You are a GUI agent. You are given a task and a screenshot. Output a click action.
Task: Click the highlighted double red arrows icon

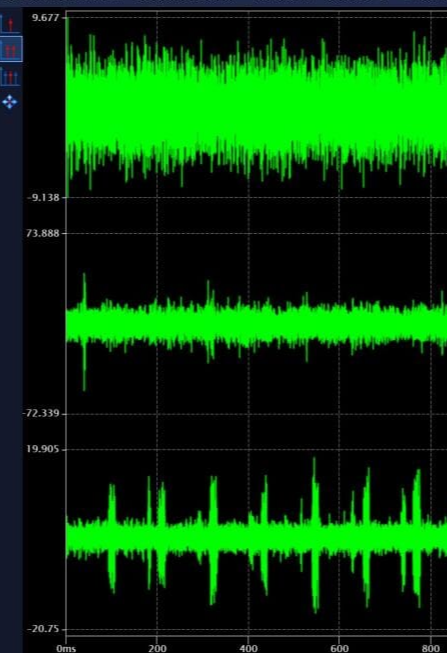10,50
